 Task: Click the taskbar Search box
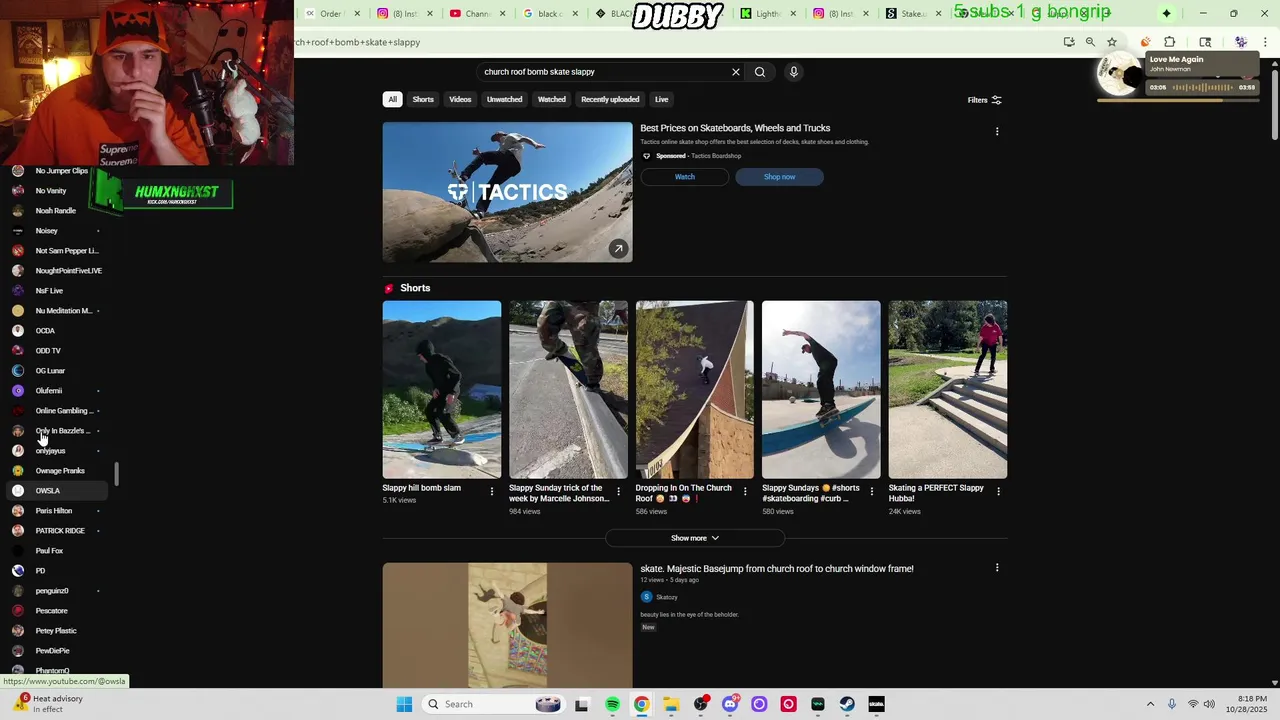[x=493, y=704]
